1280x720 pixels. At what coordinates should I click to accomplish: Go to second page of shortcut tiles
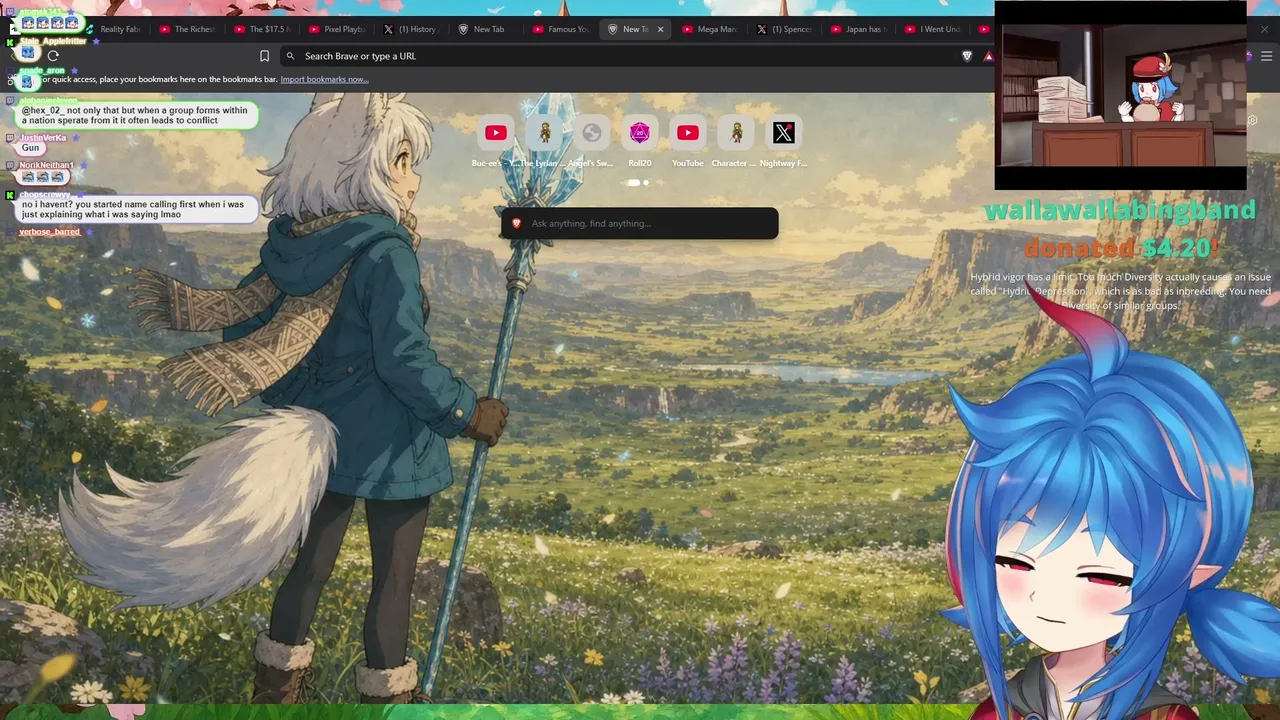646,183
